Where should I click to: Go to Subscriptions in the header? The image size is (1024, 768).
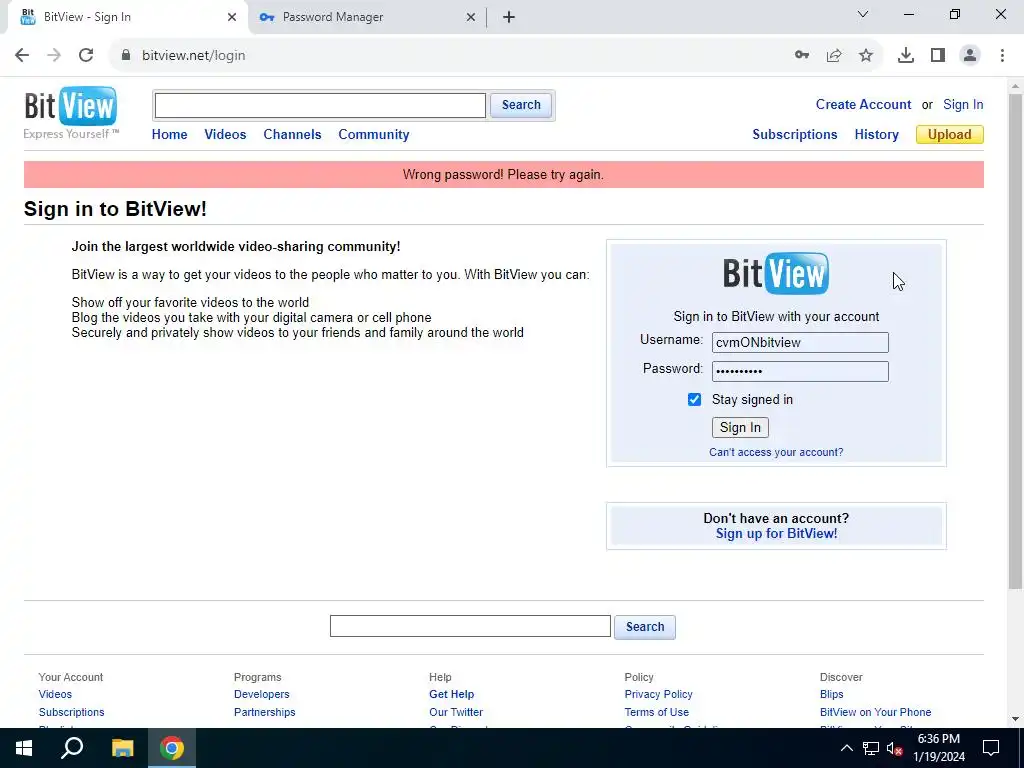click(x=795, y=135)
